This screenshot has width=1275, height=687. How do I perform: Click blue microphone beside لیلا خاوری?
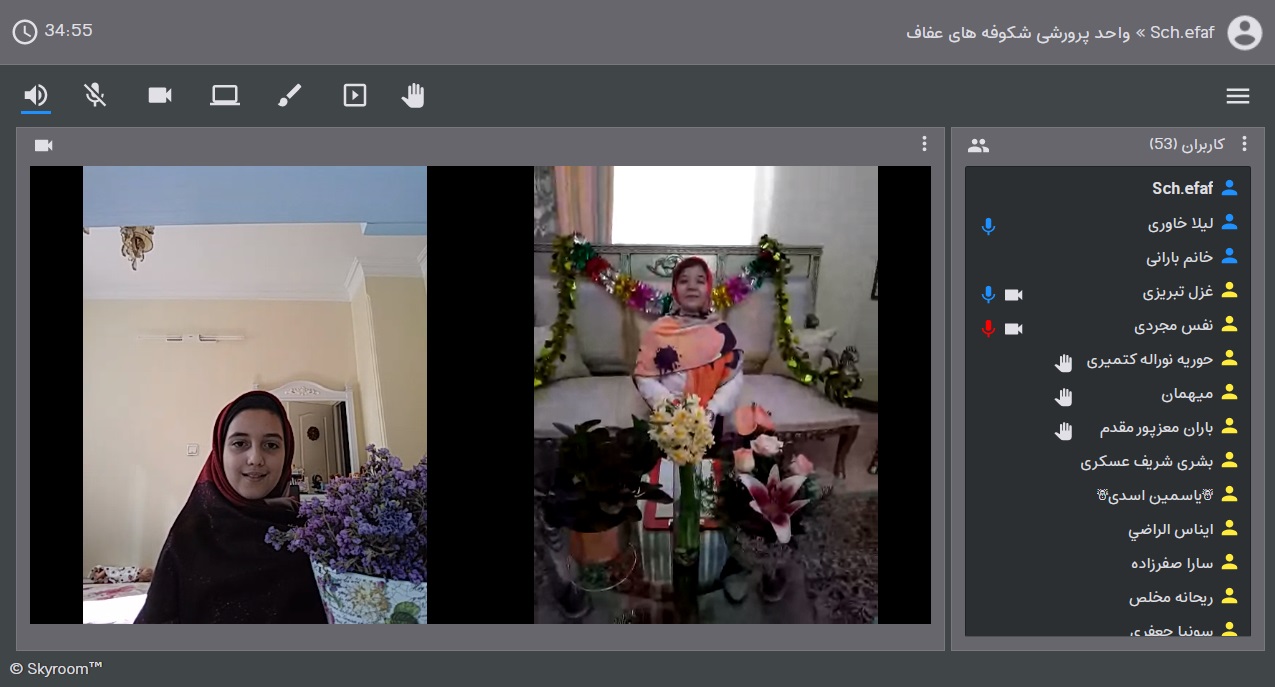(x=988, y=226)
